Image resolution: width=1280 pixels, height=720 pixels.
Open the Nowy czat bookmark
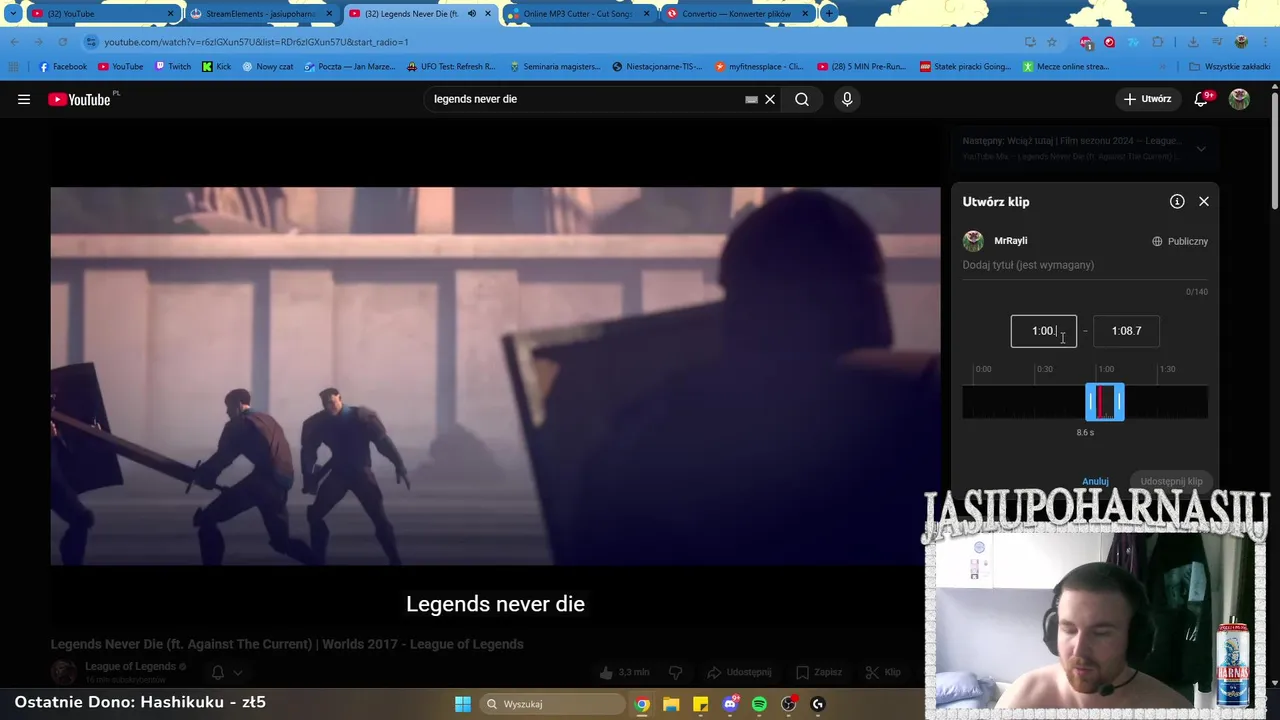267,67
